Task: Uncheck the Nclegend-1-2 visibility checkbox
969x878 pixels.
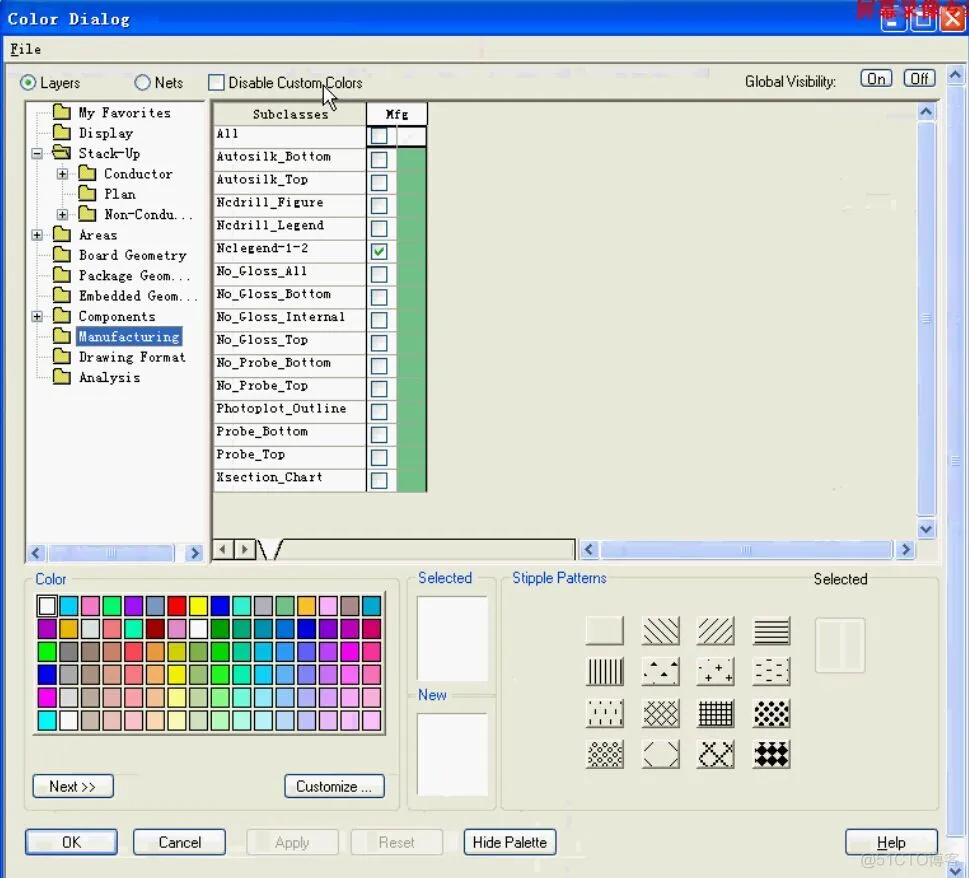Action: (379, 251)
